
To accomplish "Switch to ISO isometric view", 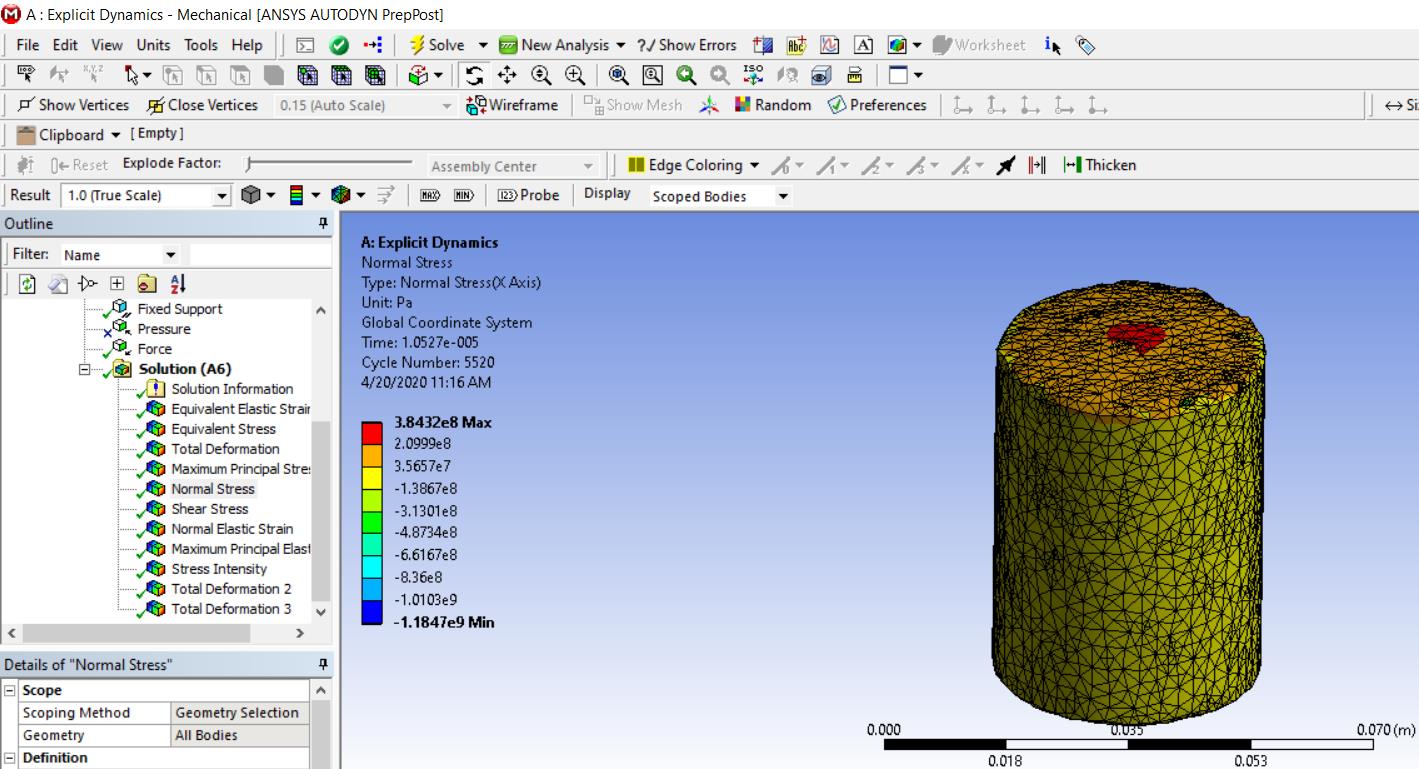I will point(753,75).
